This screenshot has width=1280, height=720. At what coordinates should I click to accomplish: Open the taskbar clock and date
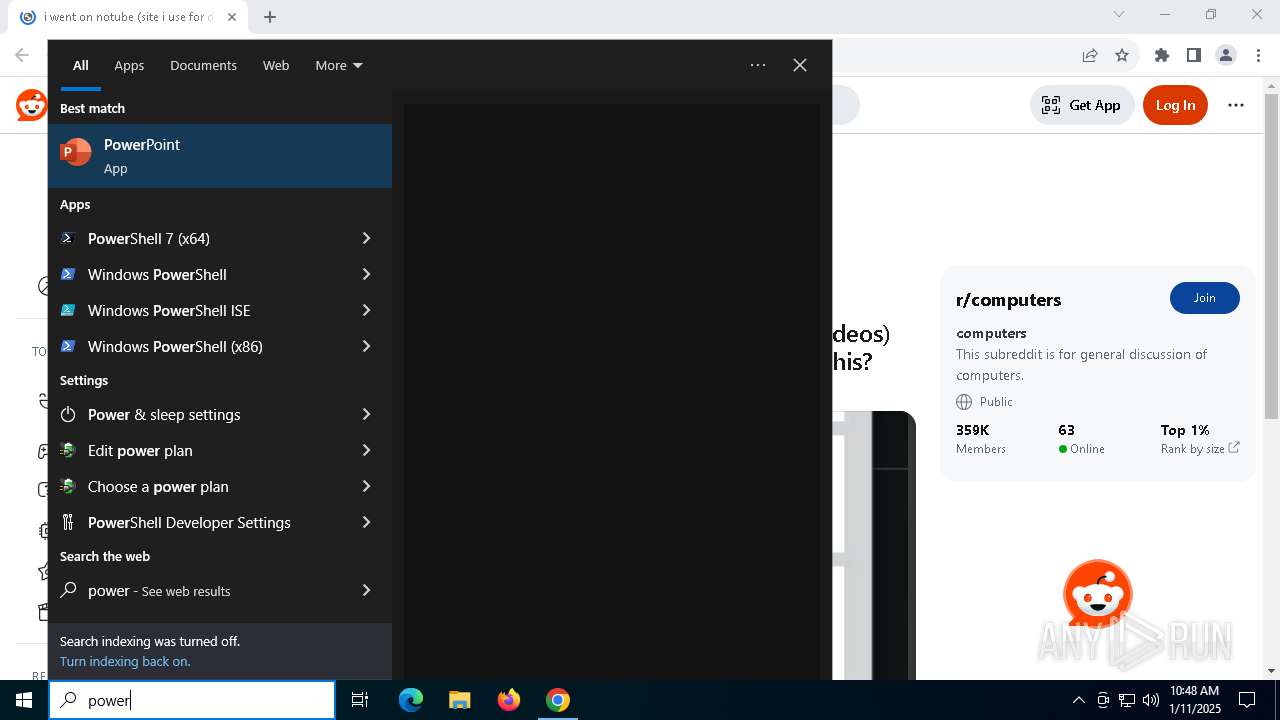(1194, 700)
